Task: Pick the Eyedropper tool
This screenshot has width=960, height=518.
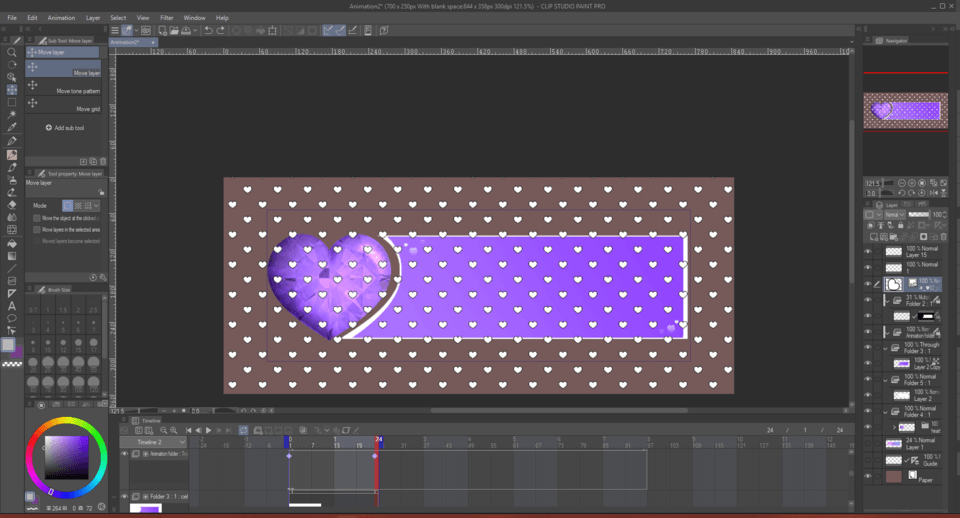Action: 12,128
